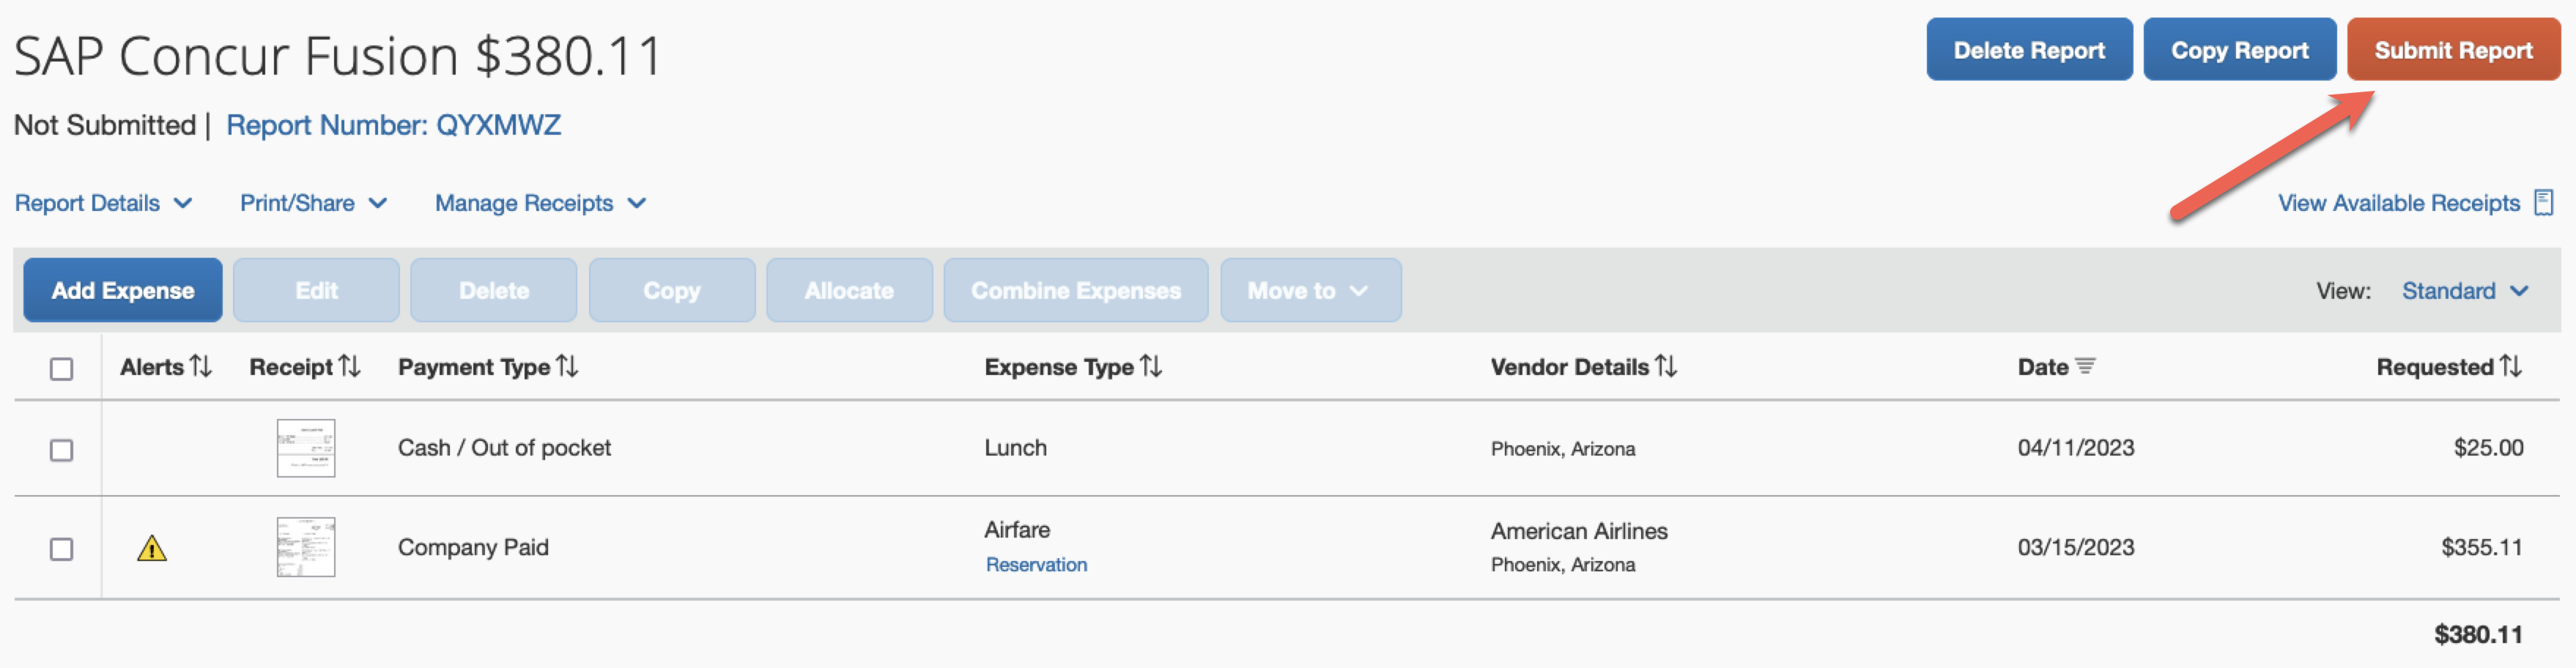Open the Print/Share dropdown menu
This screenshot has width=2576, height=668.
point(313,203)
